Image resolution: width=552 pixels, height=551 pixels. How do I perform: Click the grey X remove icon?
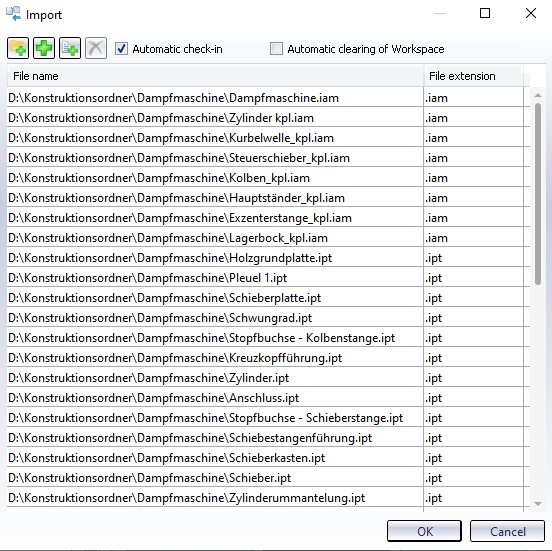[96, 48]
